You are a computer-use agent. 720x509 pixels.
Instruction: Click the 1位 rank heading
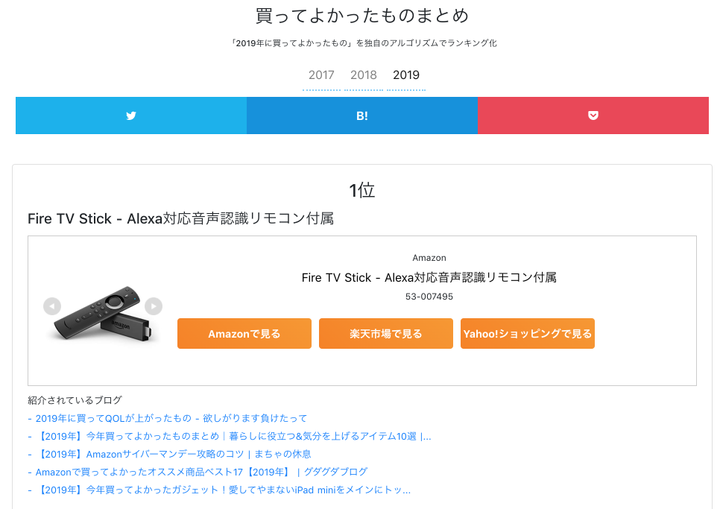click(x=362, y=190)
